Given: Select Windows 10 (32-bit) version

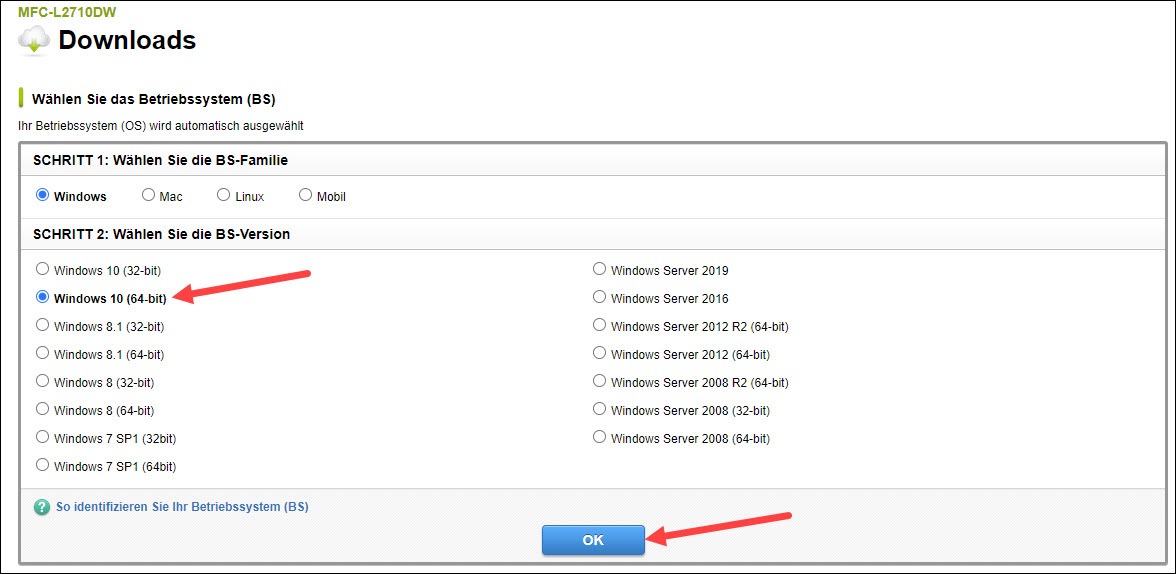Looking at the screenshot, I should pyautogui.click(x=42, y=269).
